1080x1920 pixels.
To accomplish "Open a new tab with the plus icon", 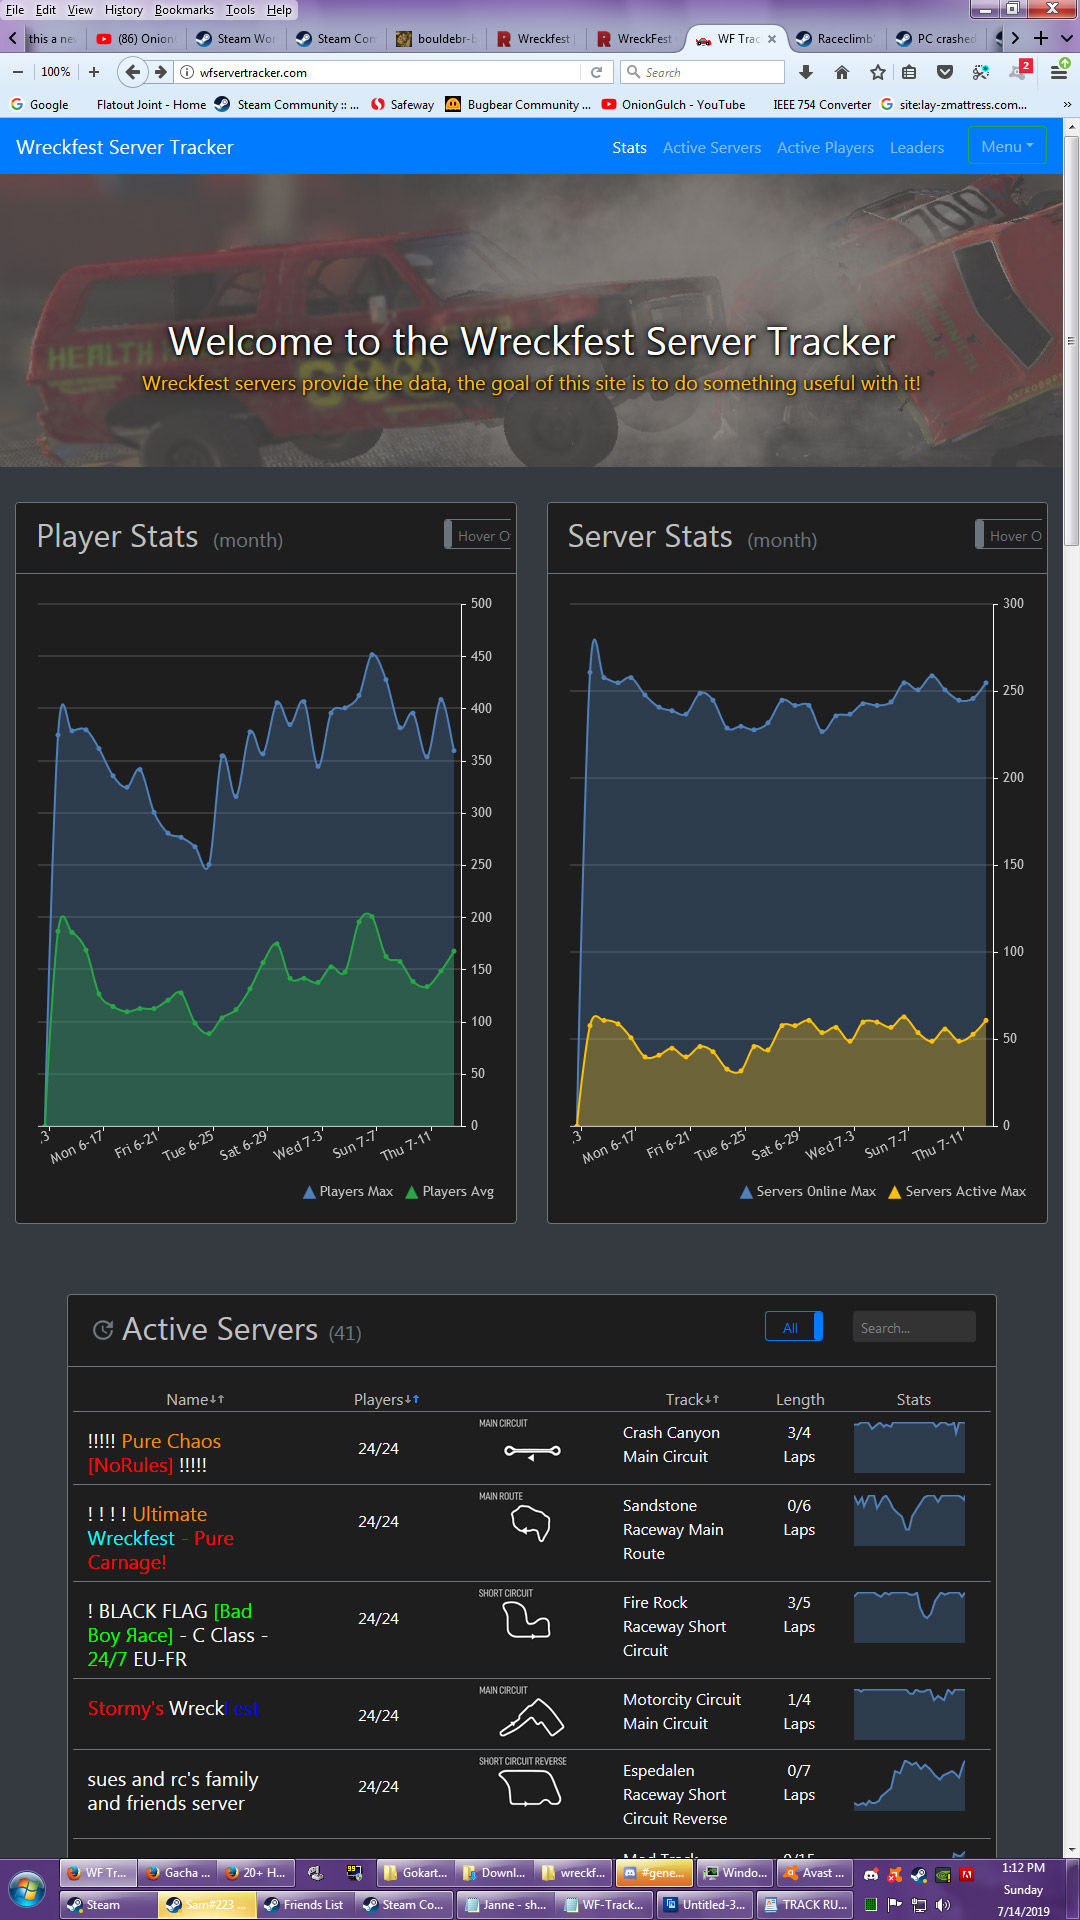I will click(1040, 38).
